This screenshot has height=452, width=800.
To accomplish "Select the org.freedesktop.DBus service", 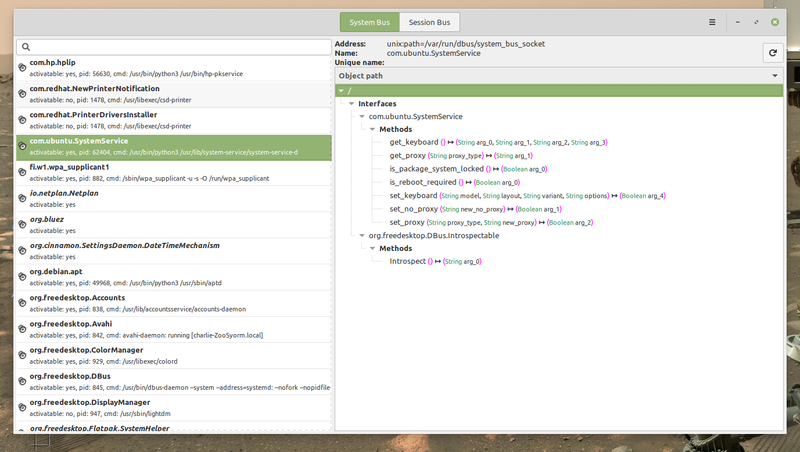I will [173, 382].
